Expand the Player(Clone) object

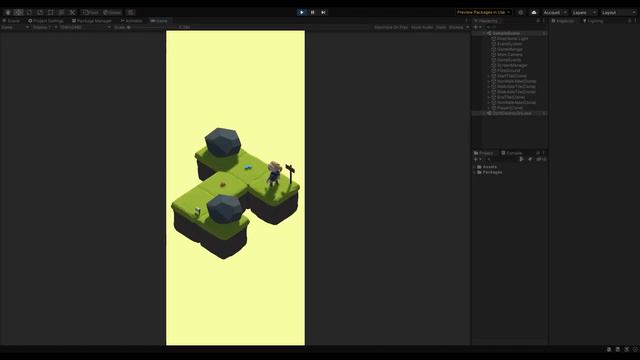pyautogui.click(x=489, y=108)
